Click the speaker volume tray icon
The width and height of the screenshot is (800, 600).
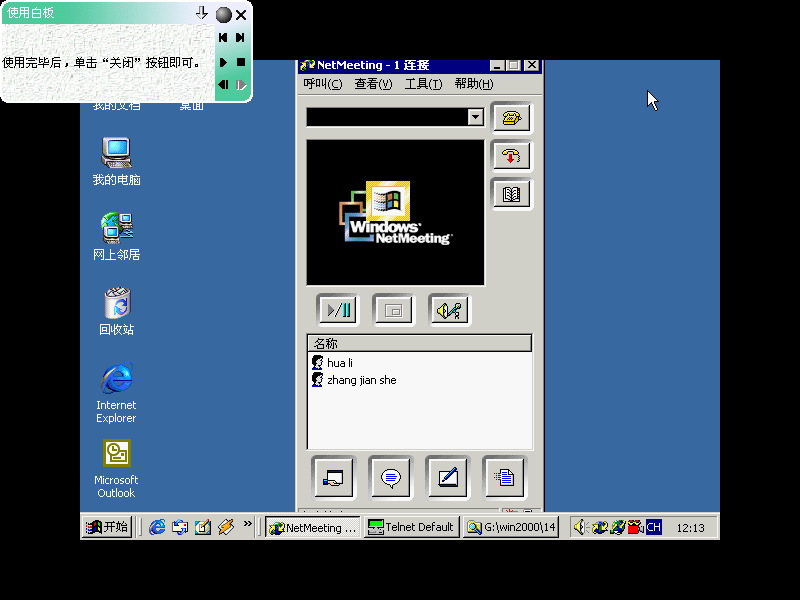pyautogui.click(x=581, y=527)
